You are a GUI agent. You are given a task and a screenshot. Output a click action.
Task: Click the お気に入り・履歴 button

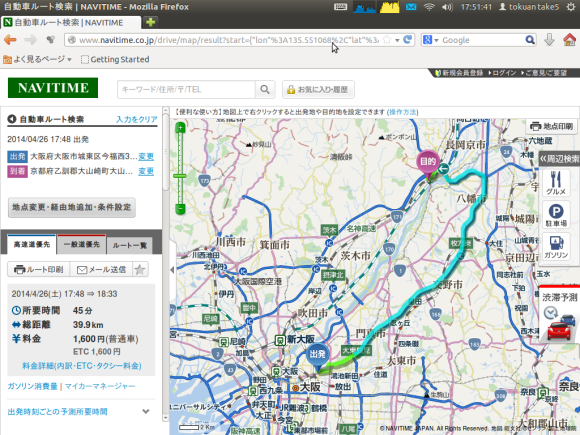click(x=318, y=89)
